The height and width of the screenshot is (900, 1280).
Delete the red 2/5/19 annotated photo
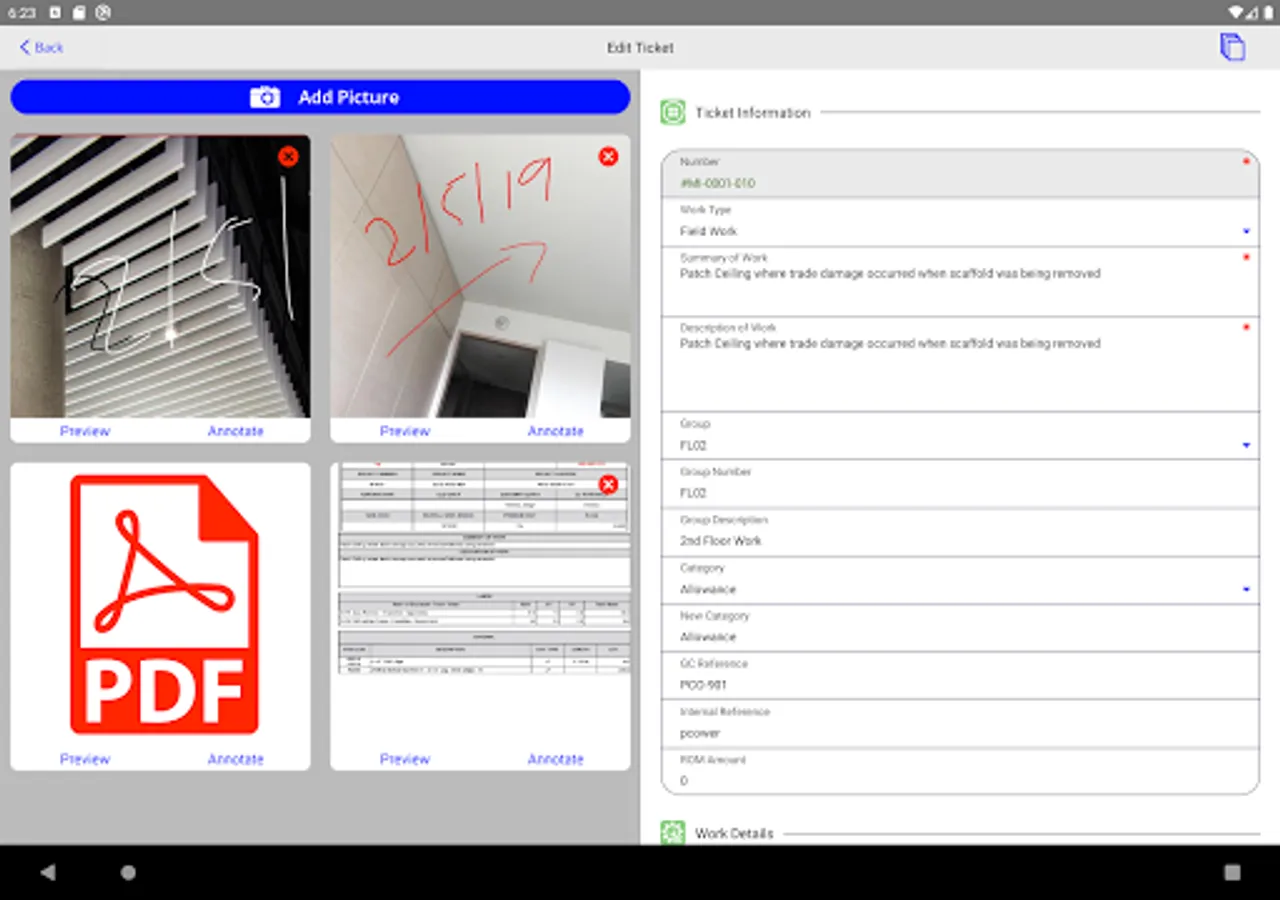coord(608,156)
